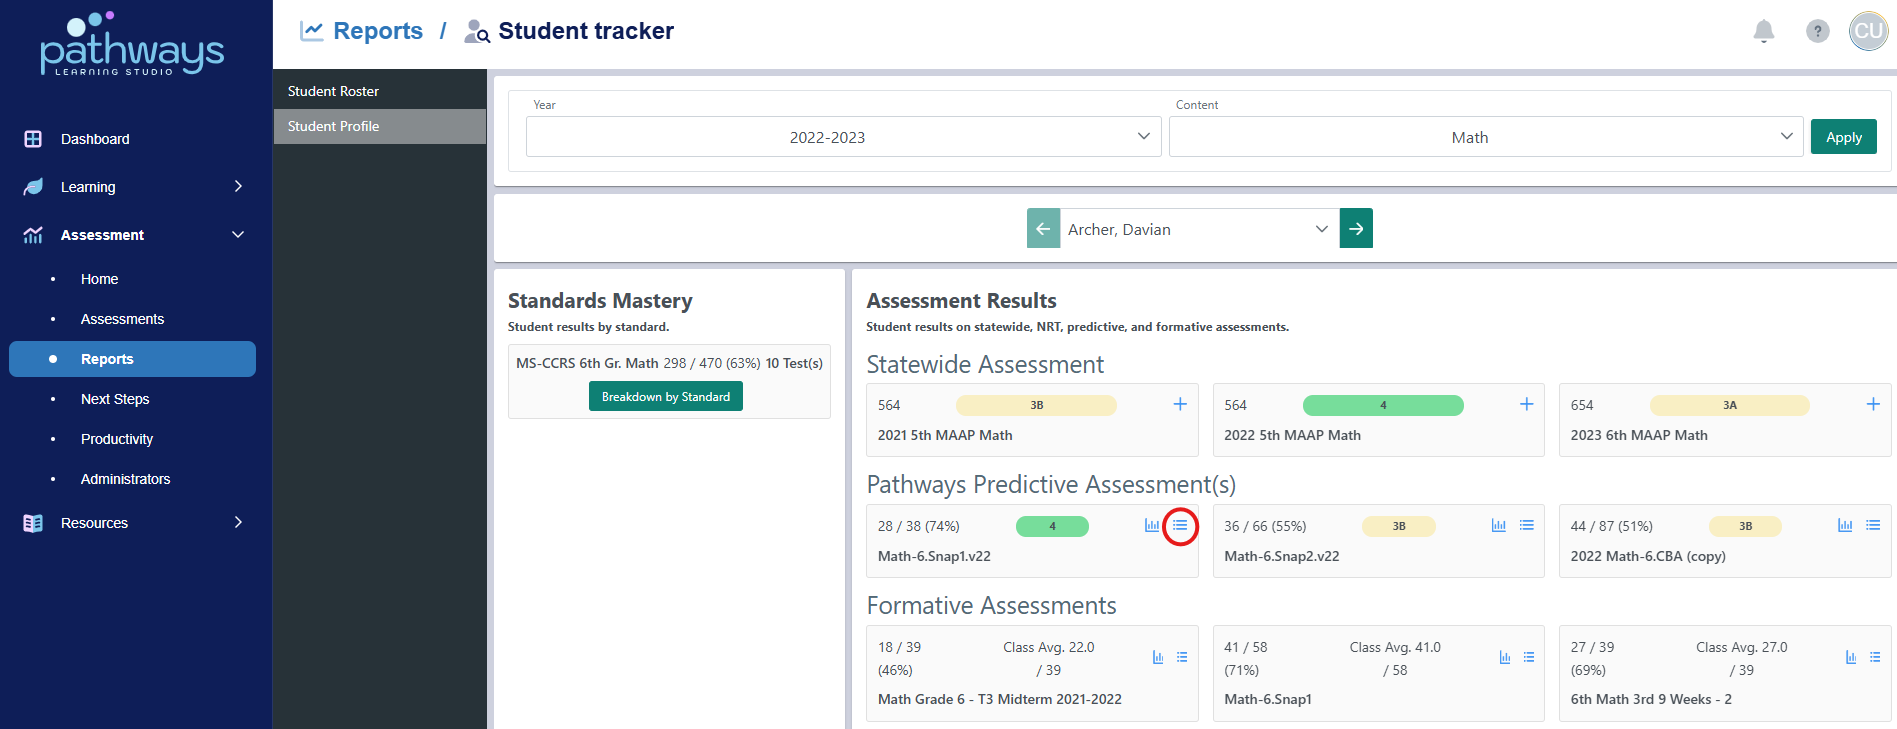This screenshot has height=729, width=1897.
Task: Open list icon for Math-6.Snap2.v22
Action: pyautogui.click(x=1527, y=525)
